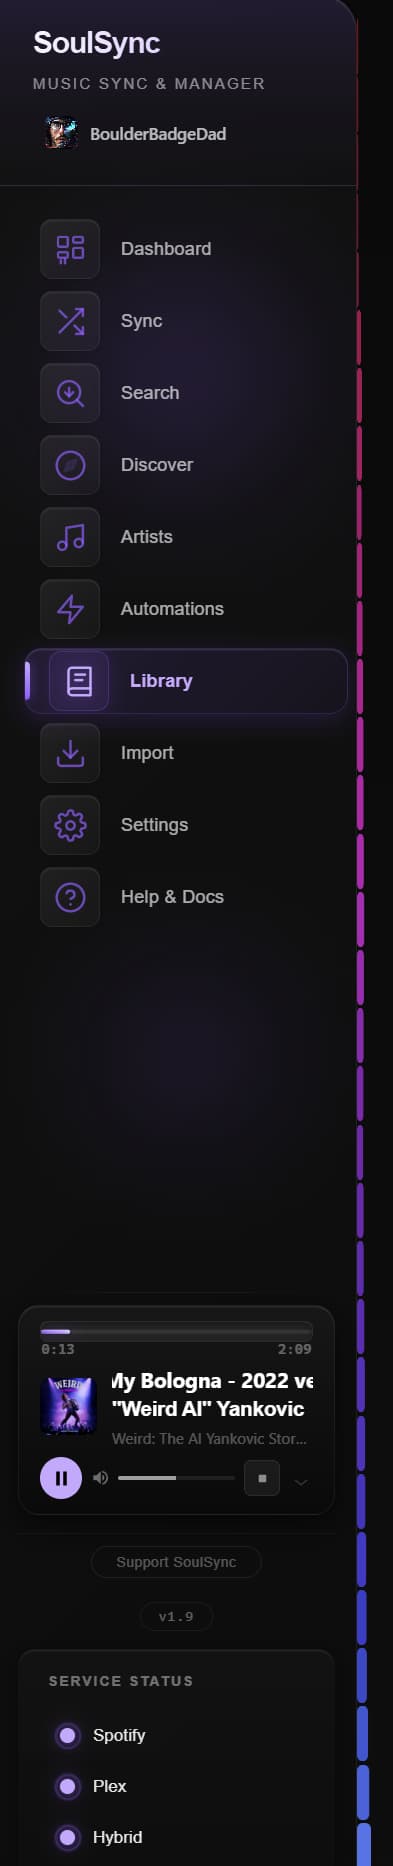Stop playback with the square button
Image resolution: width=393 pixels, height=1866 pixels.
click(262, 1478)
